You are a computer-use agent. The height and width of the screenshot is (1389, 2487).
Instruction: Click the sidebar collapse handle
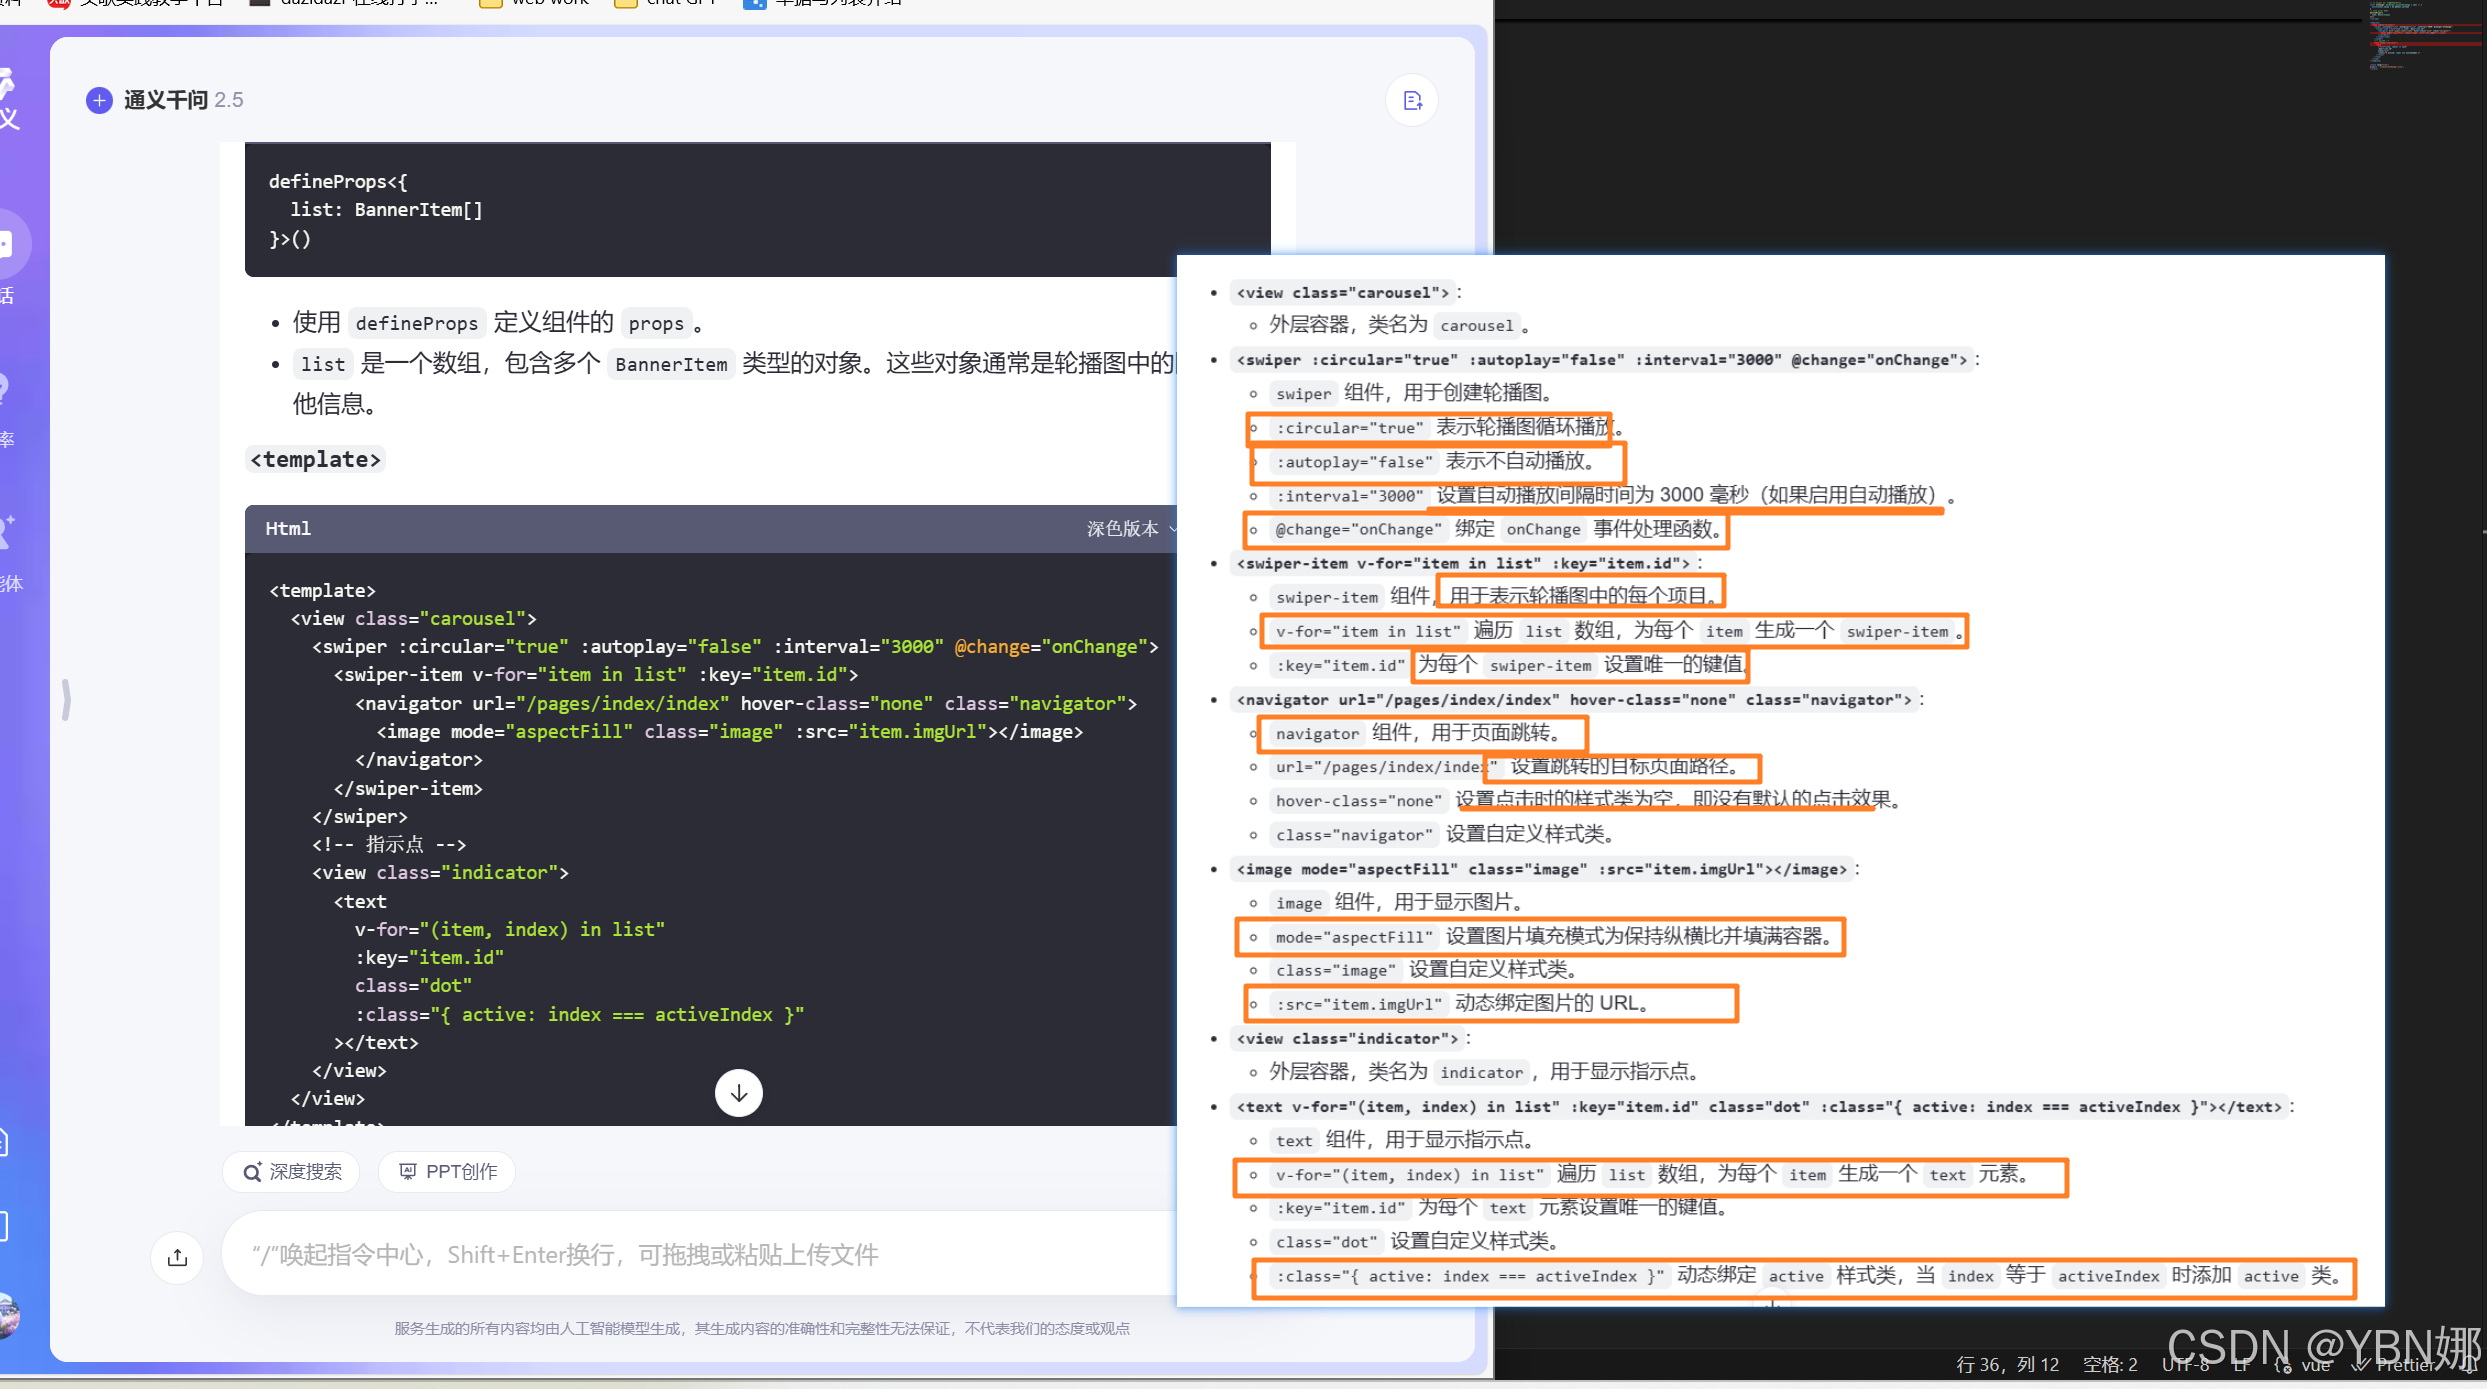[66, 699]
